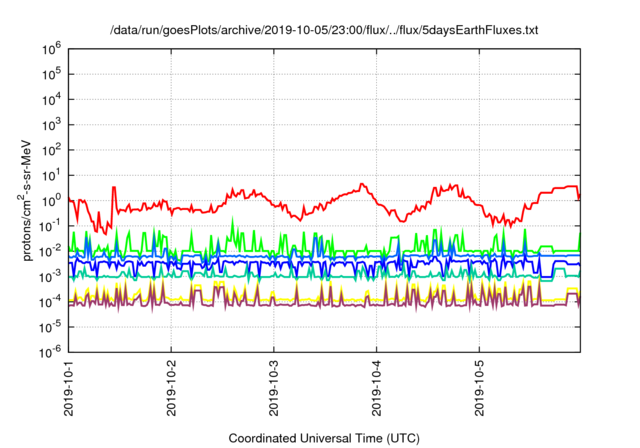Click the protons/cm2-s-sr-MeV y-axis title
Screen dimensions: 640x448
click(25, 200)
